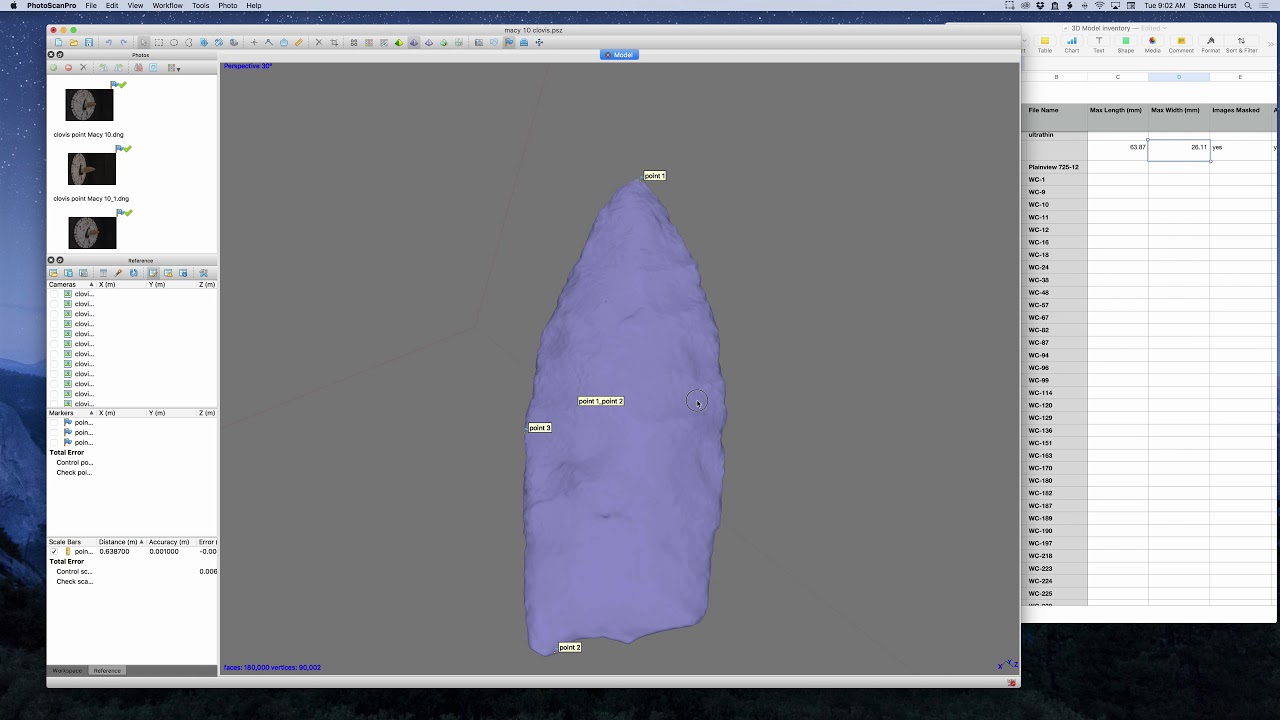Viewport: 1280px width, 720px height.
Task: Open the Tools menu
Action: click(201, 6)
